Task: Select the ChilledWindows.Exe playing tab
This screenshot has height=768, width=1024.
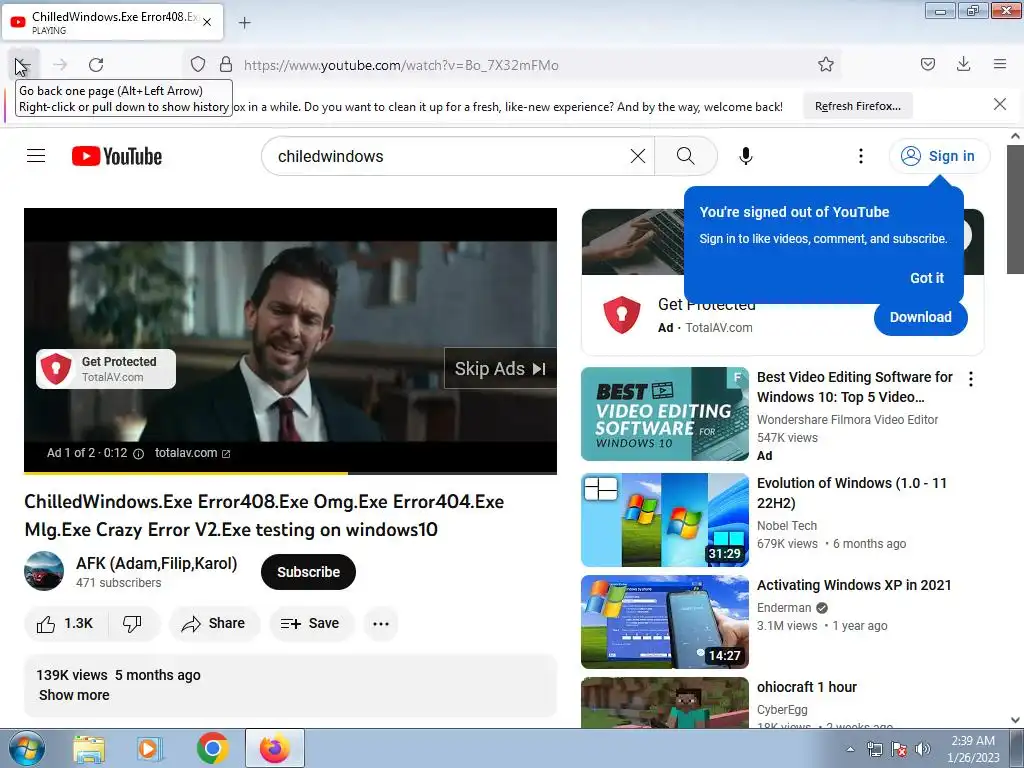Action: tap(113, 22)
